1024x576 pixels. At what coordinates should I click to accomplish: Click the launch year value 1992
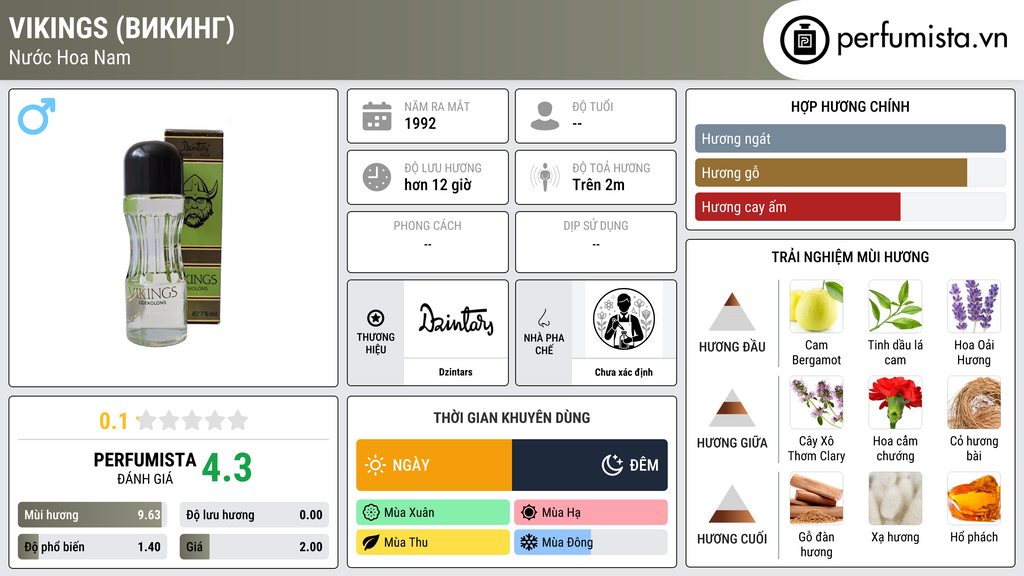click(420, 123)
